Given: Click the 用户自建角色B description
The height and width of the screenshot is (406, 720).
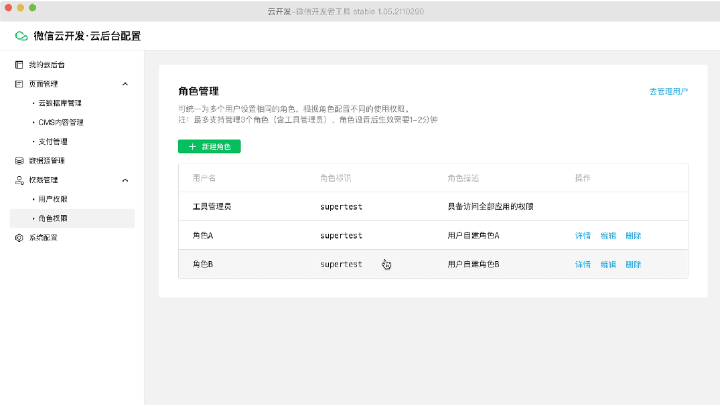Looking at the screenshot, I should [473, 265].
